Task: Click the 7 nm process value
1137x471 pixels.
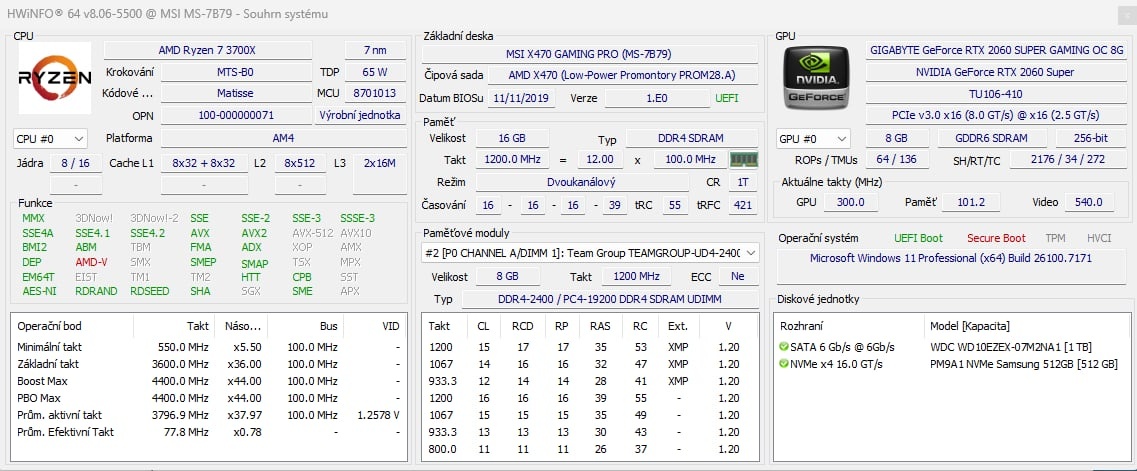Action: (376, 50)
